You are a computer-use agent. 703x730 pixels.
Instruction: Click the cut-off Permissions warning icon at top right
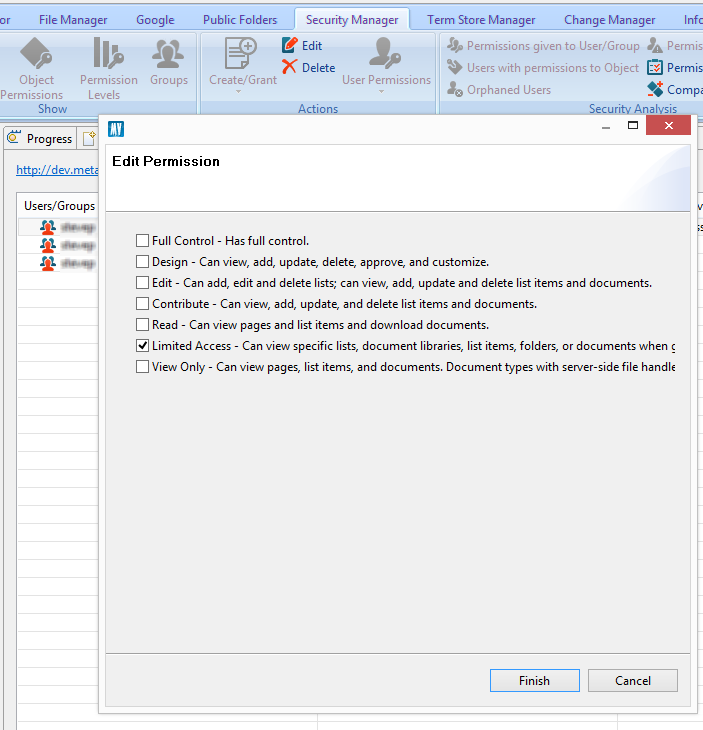click(655, 46)
